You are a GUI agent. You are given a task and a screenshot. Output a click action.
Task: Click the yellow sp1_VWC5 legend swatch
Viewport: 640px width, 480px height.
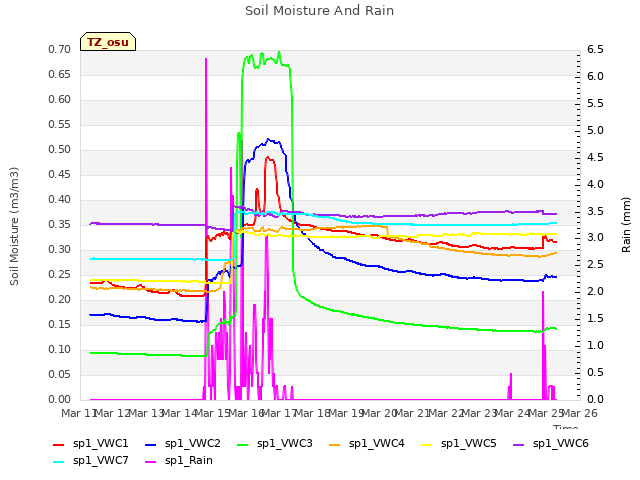click(x=427, y=445)
